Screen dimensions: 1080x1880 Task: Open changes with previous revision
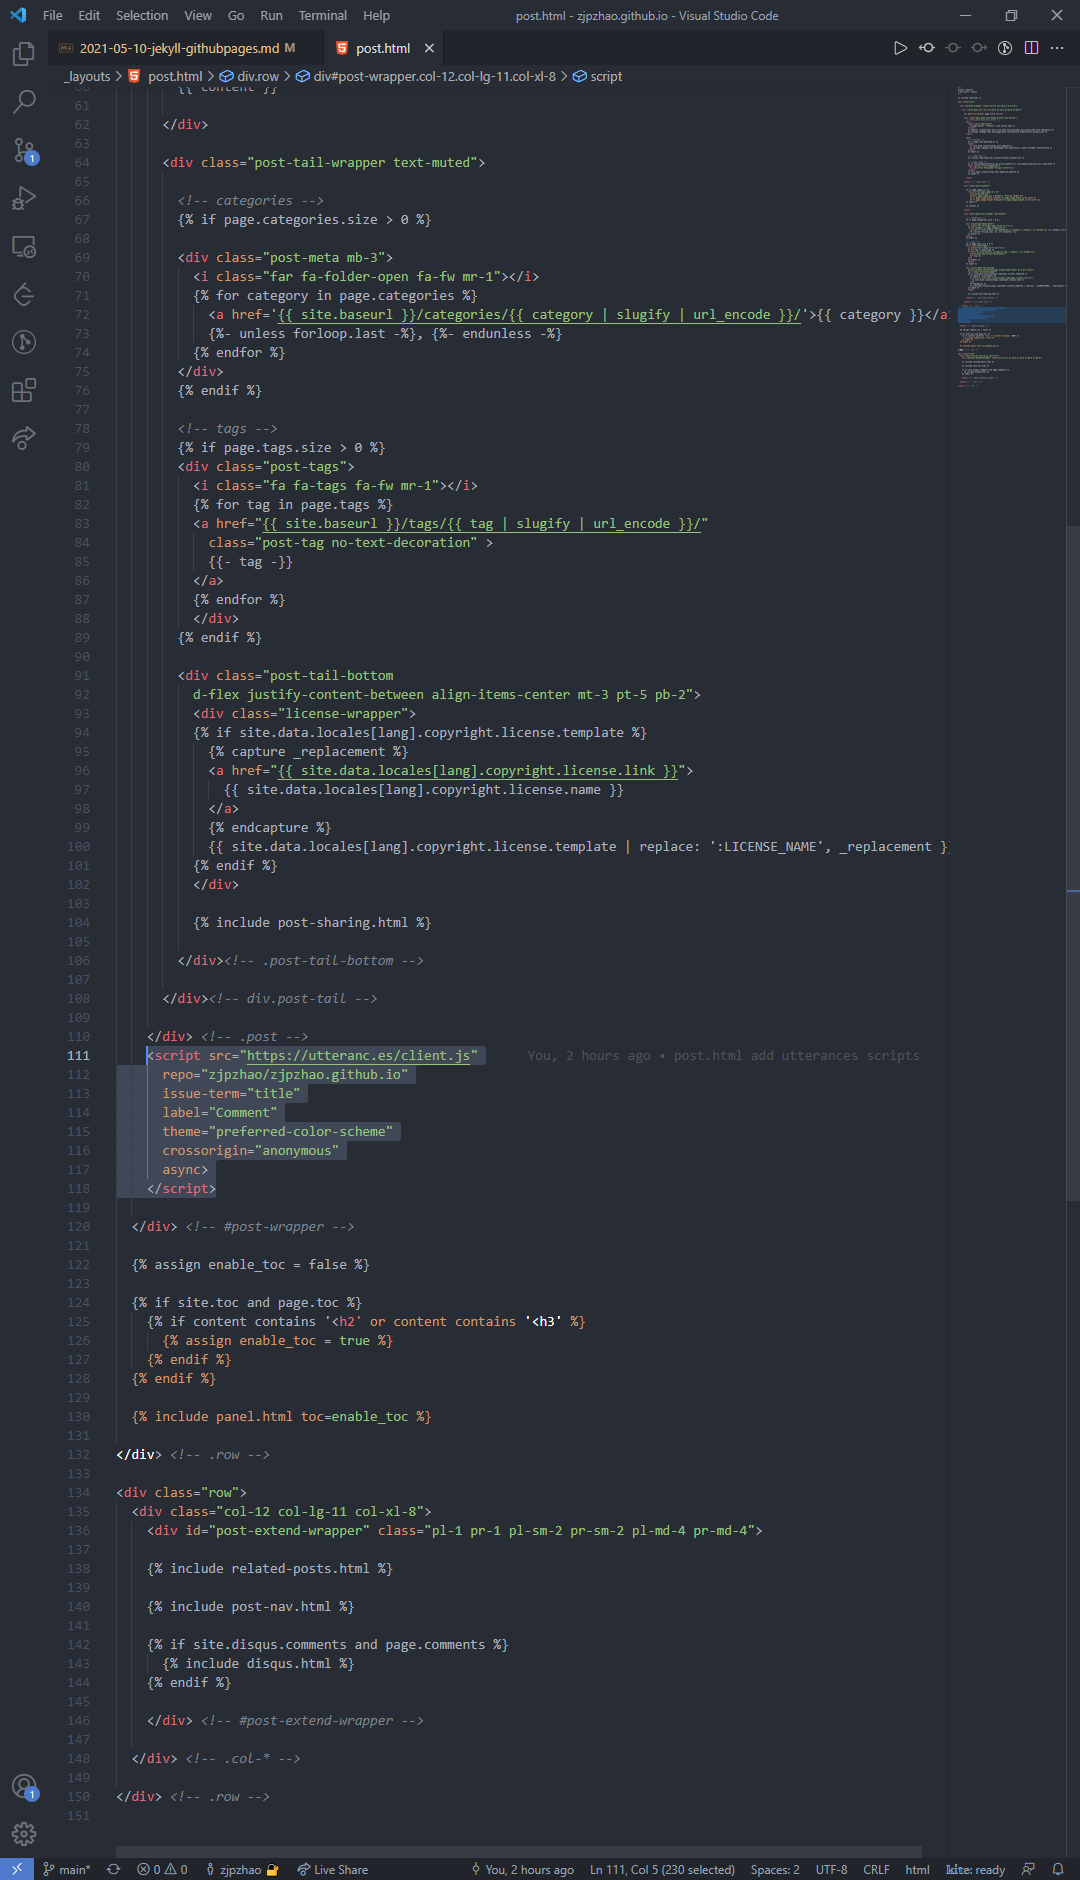coord(927,48)
